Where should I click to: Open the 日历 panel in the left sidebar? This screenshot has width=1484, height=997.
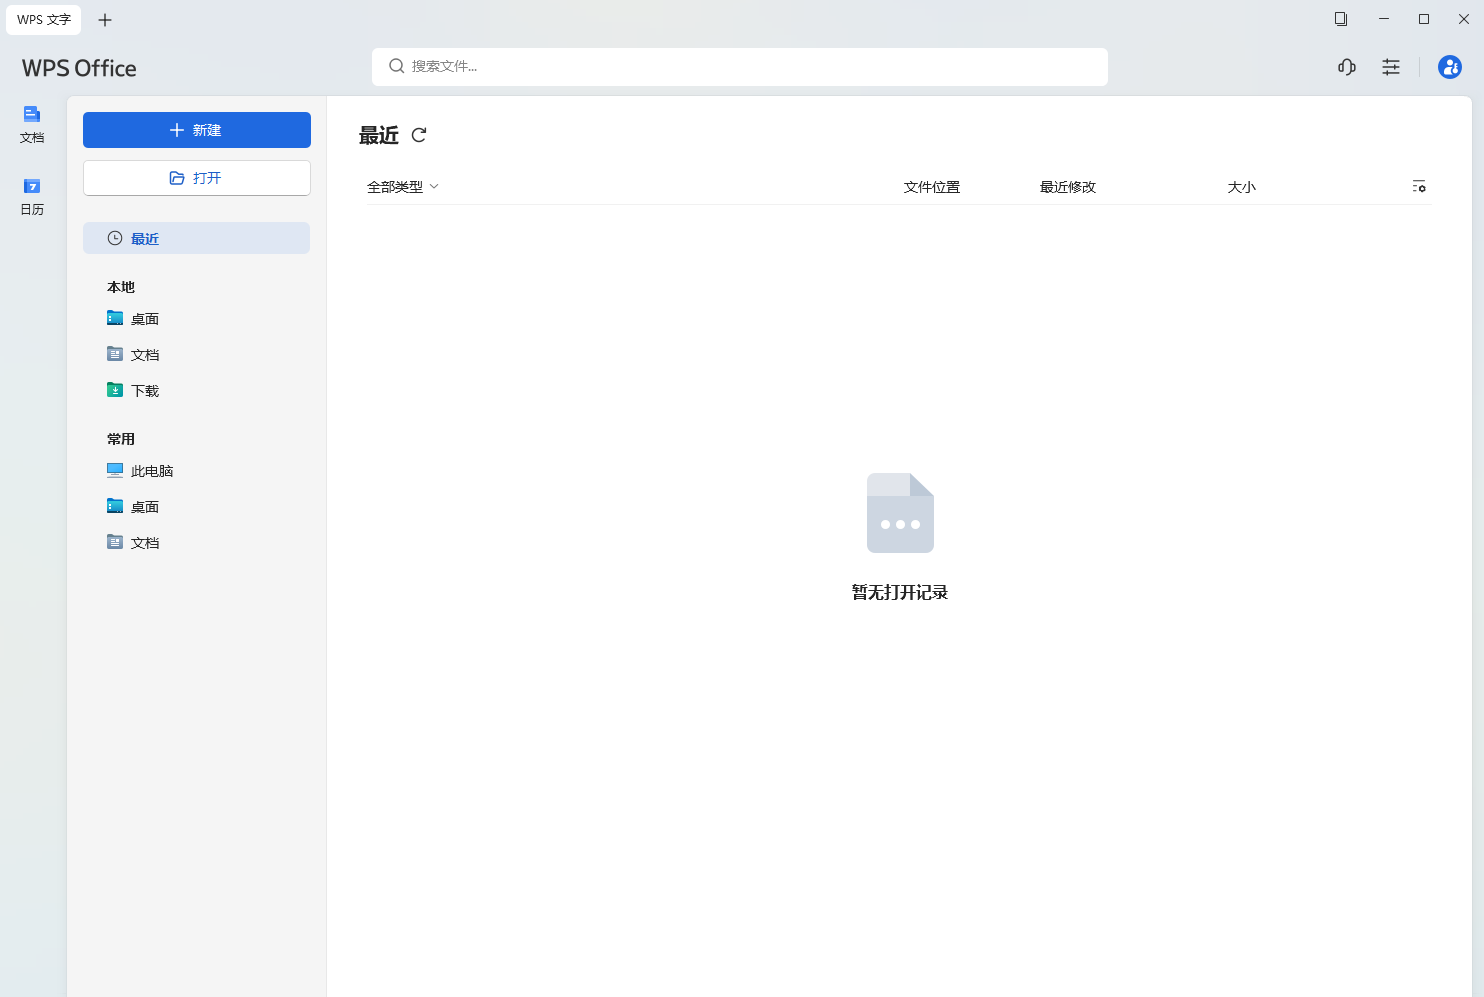click(31, 196)
